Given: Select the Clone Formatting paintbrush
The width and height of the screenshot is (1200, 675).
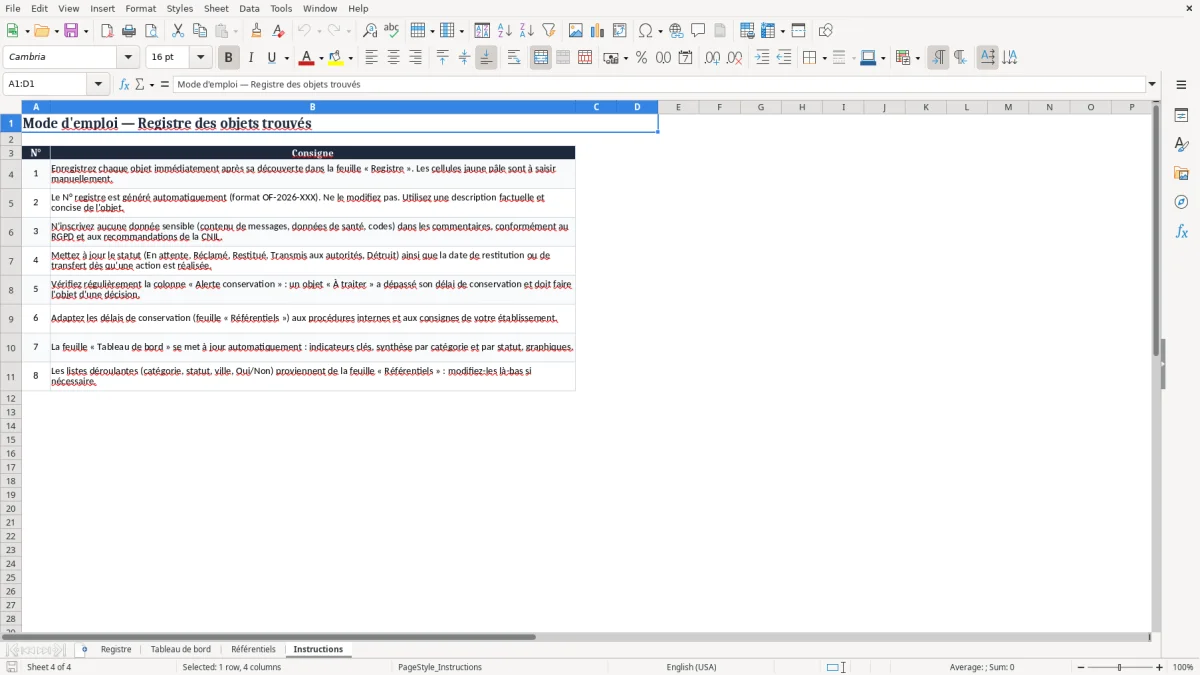Looking at the screenshot, I should (x=256, y=31).
